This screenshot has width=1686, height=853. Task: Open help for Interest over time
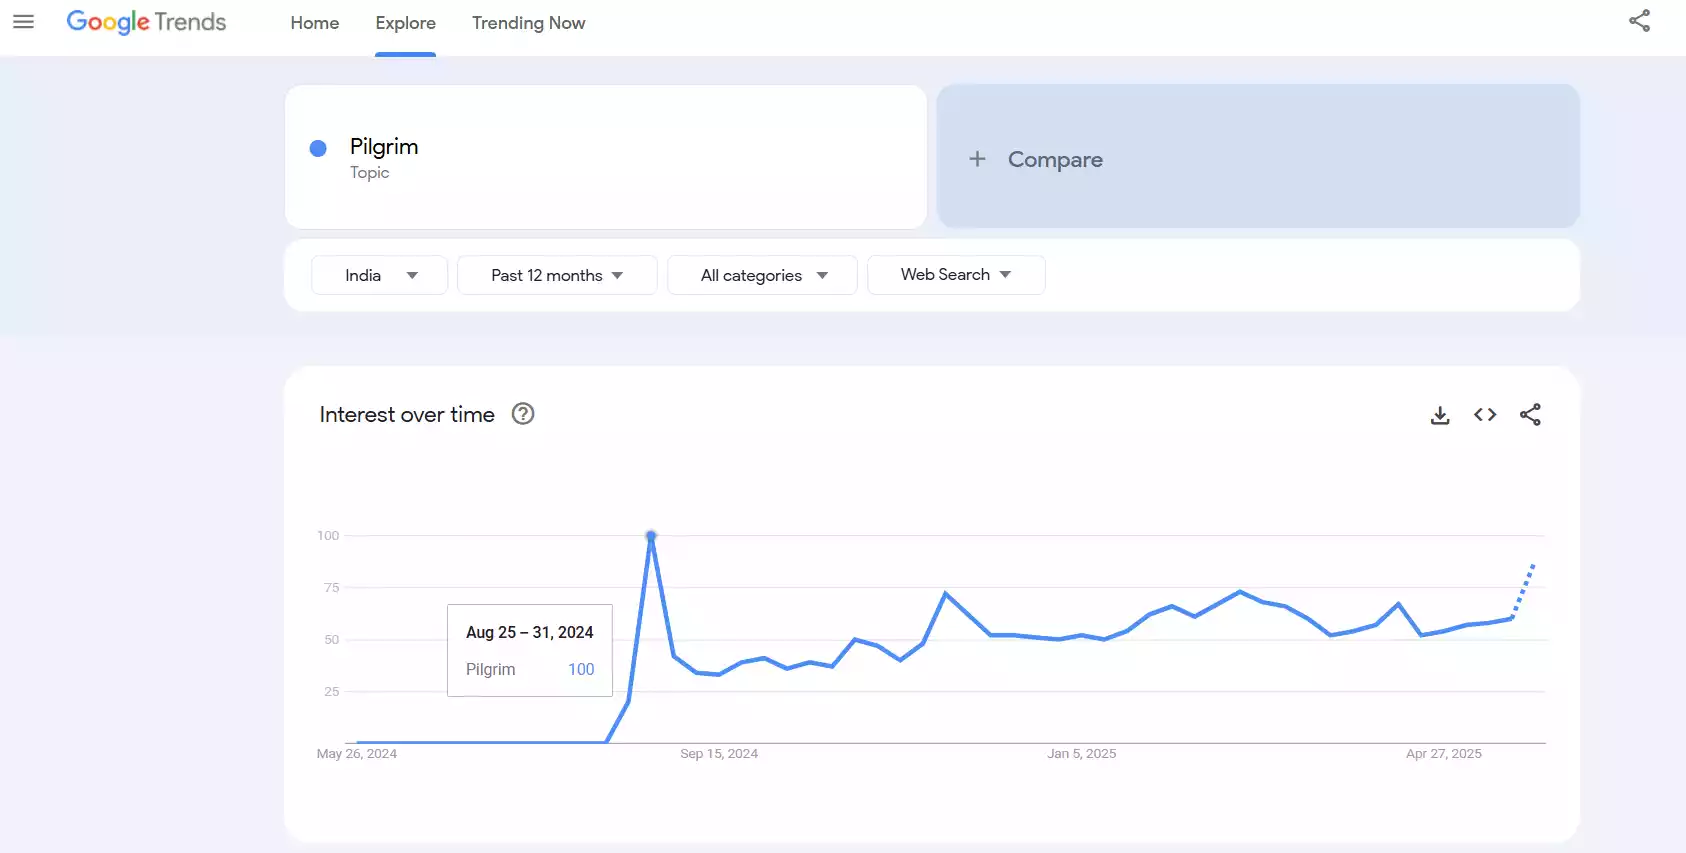[x=522, y=414]
